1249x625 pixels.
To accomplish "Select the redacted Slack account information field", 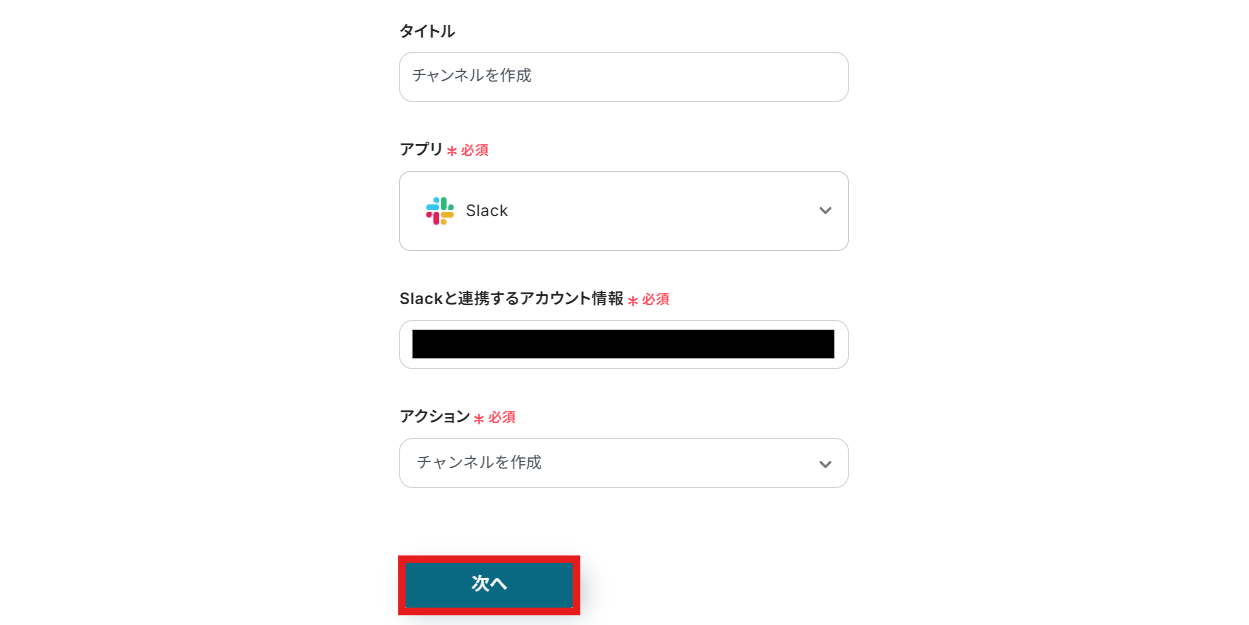I will (x=623, y=344).
